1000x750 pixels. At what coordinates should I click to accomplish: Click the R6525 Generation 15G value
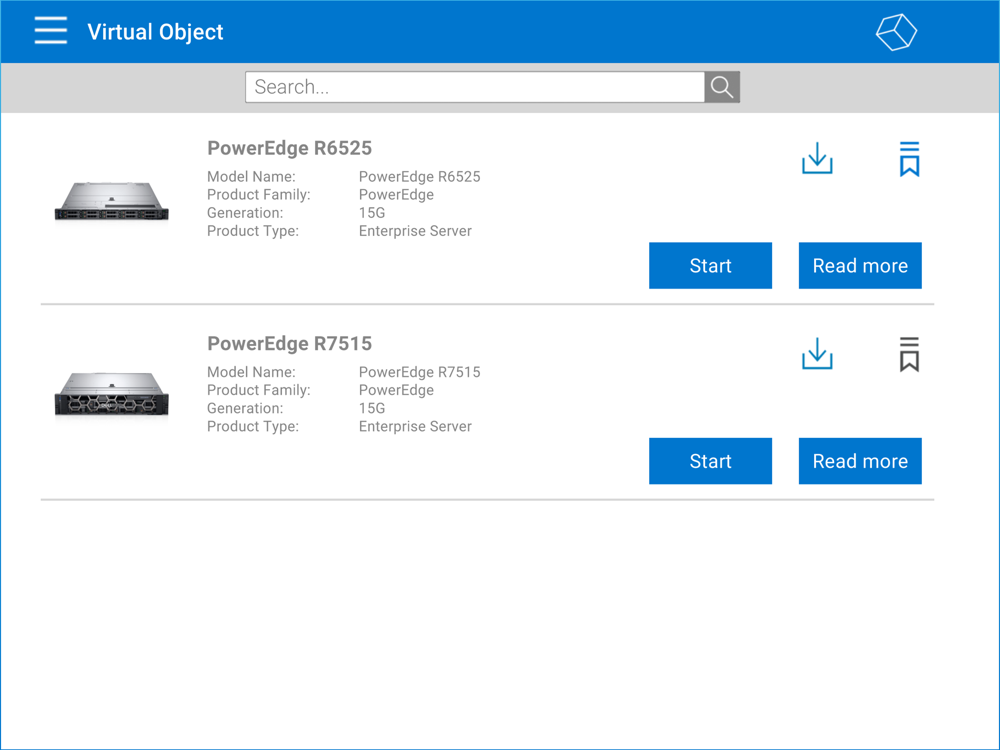click(372, 213)
